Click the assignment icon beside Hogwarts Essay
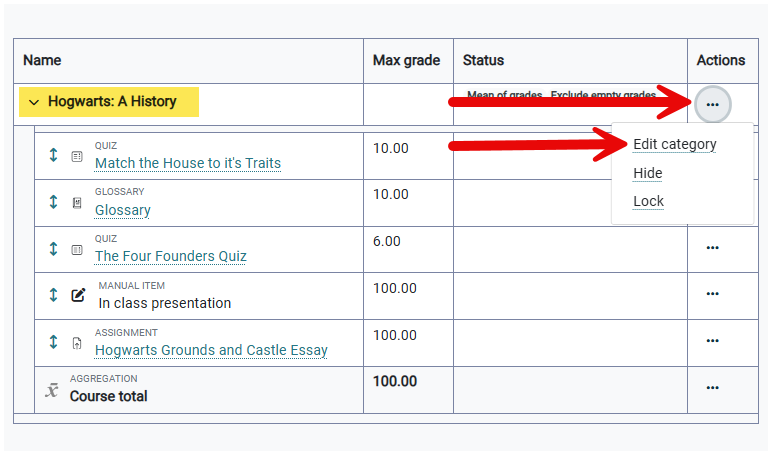The height and width of the screenshot is (451, 771). (x=77, y=343)
